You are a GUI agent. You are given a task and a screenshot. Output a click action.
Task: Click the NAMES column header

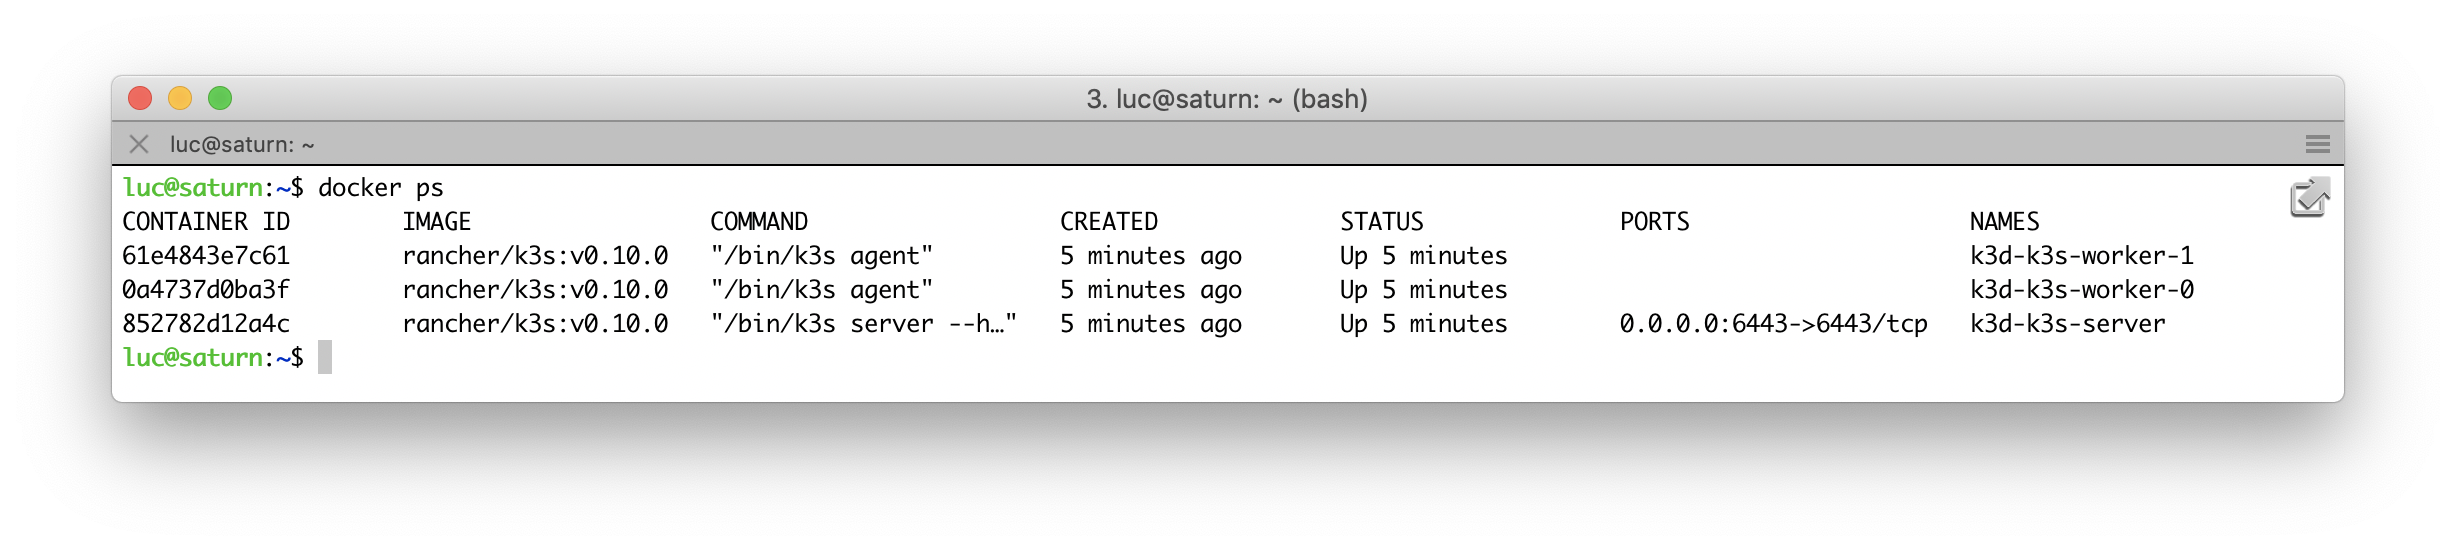[x=2004, y=222]
